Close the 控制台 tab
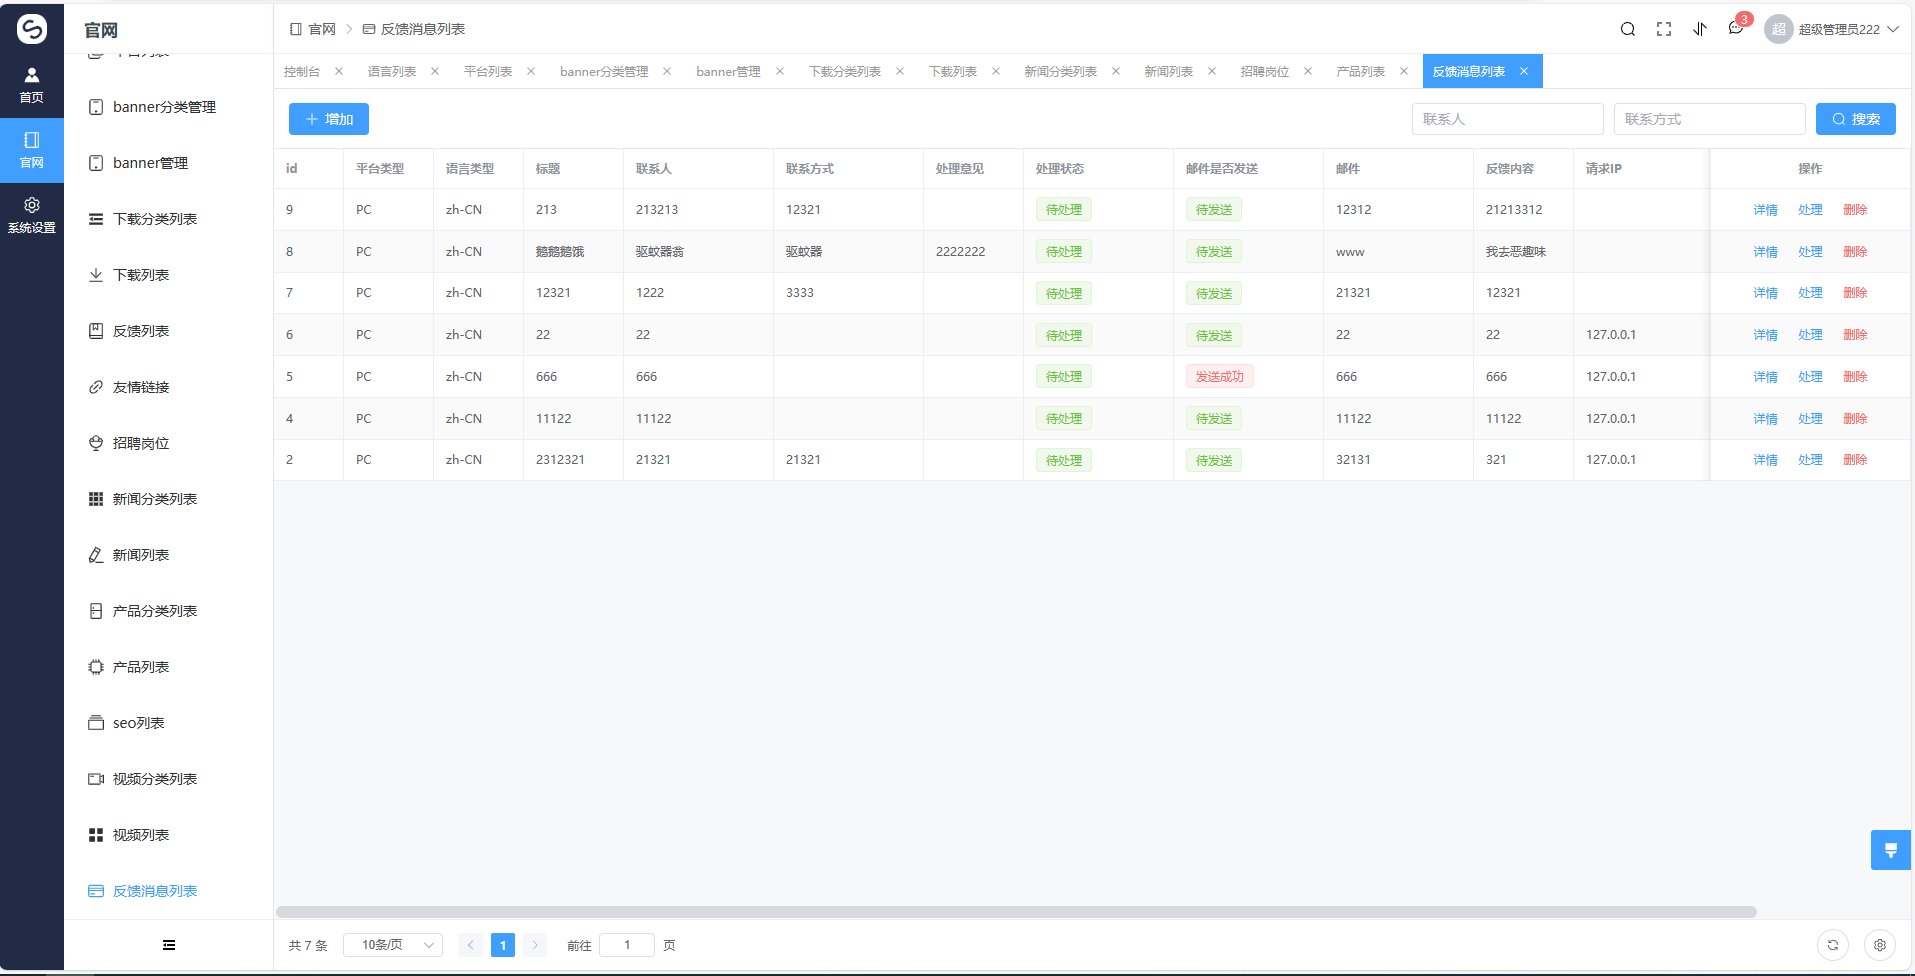Viewport: 1915px width, 976px height. click(x=339, y=71)
